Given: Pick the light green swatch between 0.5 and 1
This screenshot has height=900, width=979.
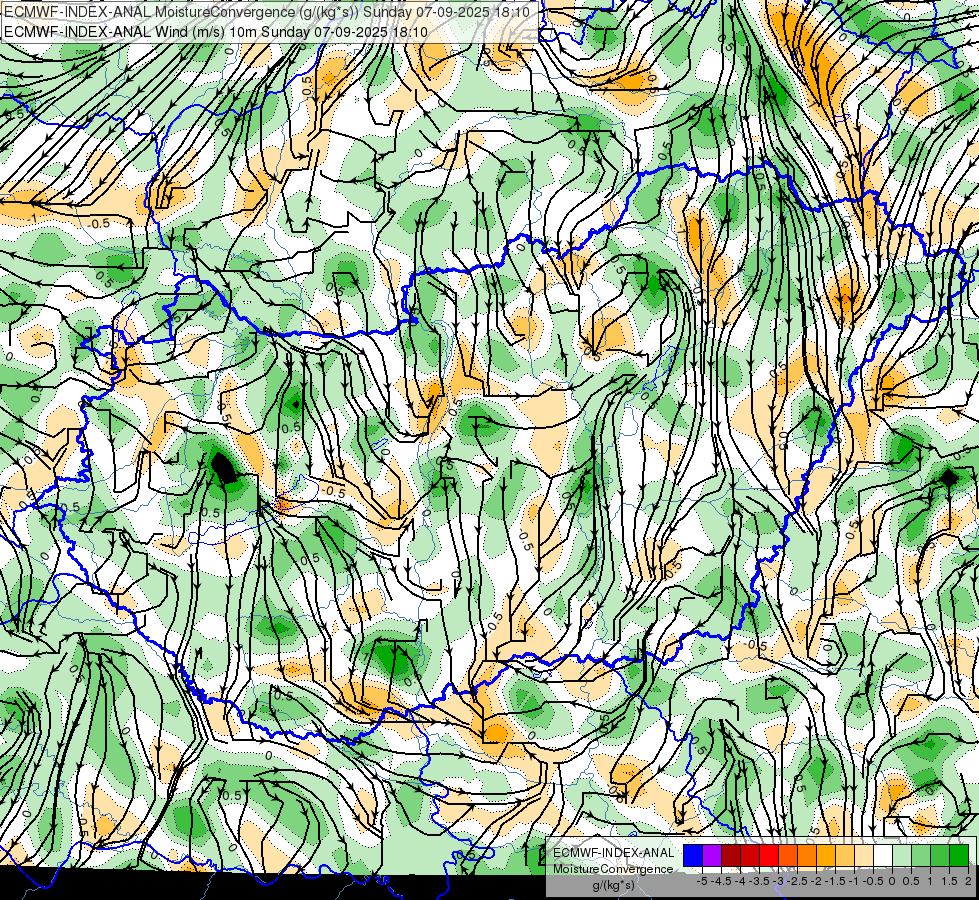Looking at the screenshot, I should [x=921, y=856].
